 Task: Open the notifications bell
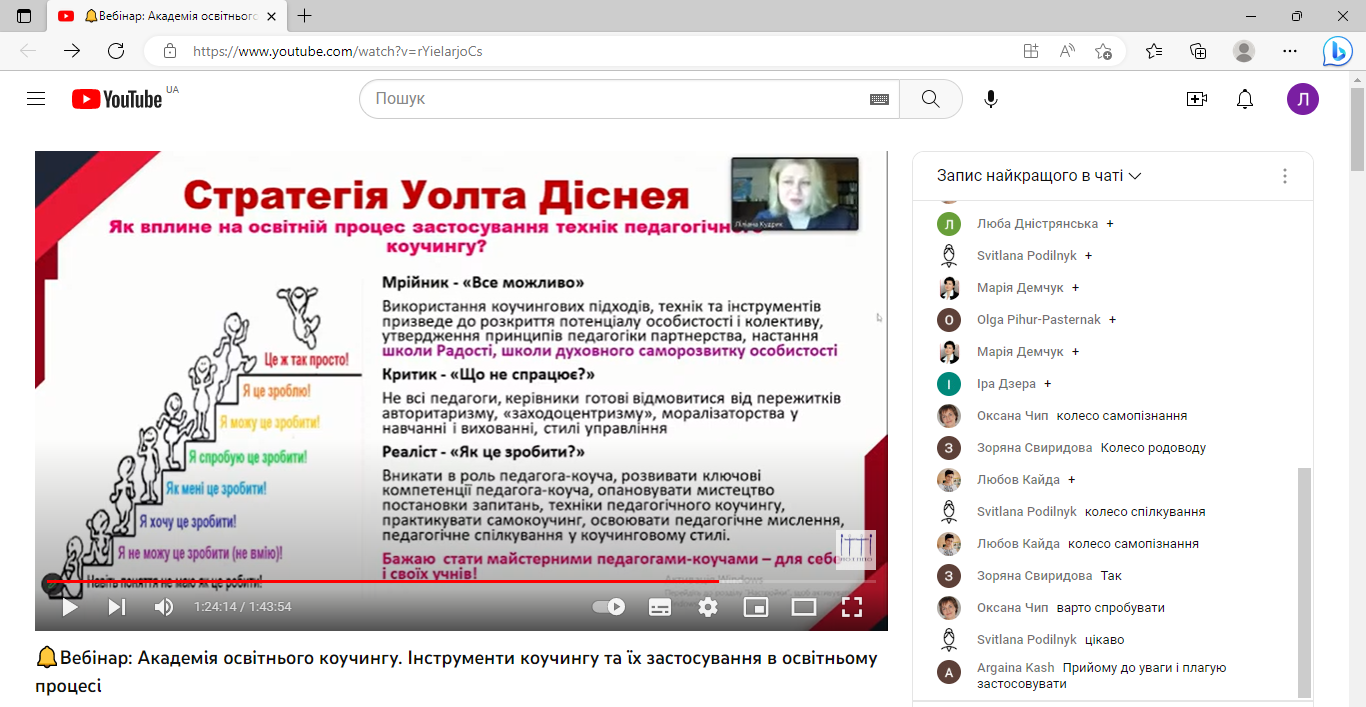coord(1245,99)
